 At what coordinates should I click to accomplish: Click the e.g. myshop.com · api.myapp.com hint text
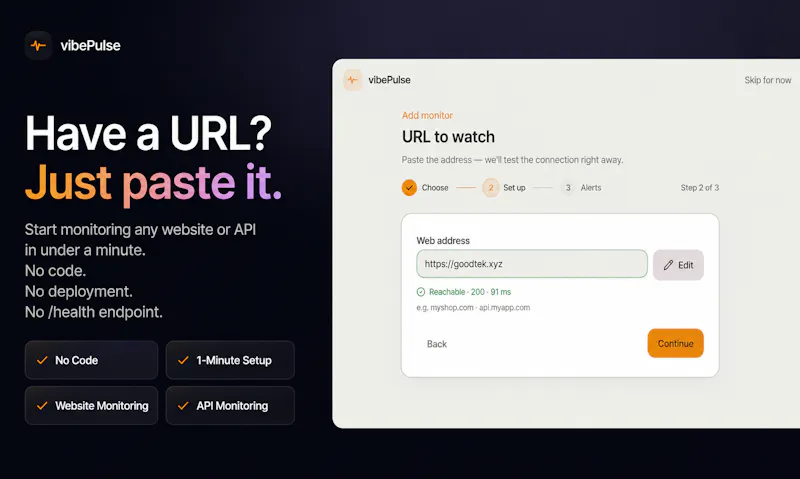[473, 308]
